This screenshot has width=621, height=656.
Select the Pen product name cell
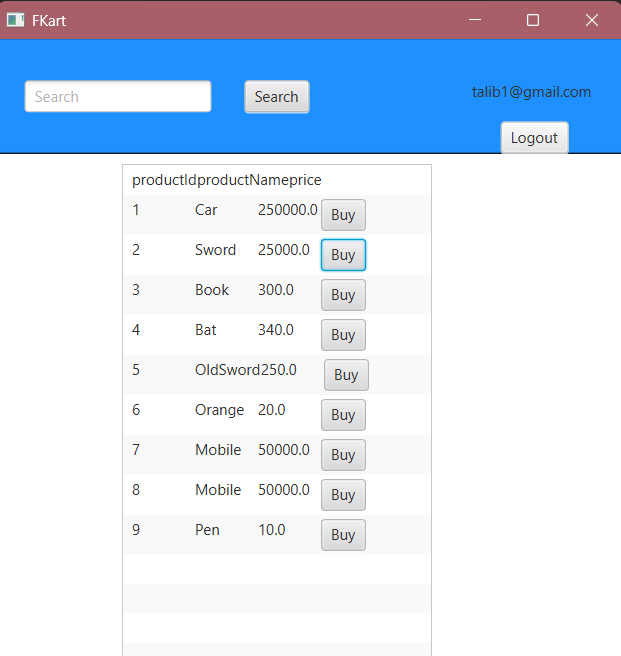[x=207, y=530]
